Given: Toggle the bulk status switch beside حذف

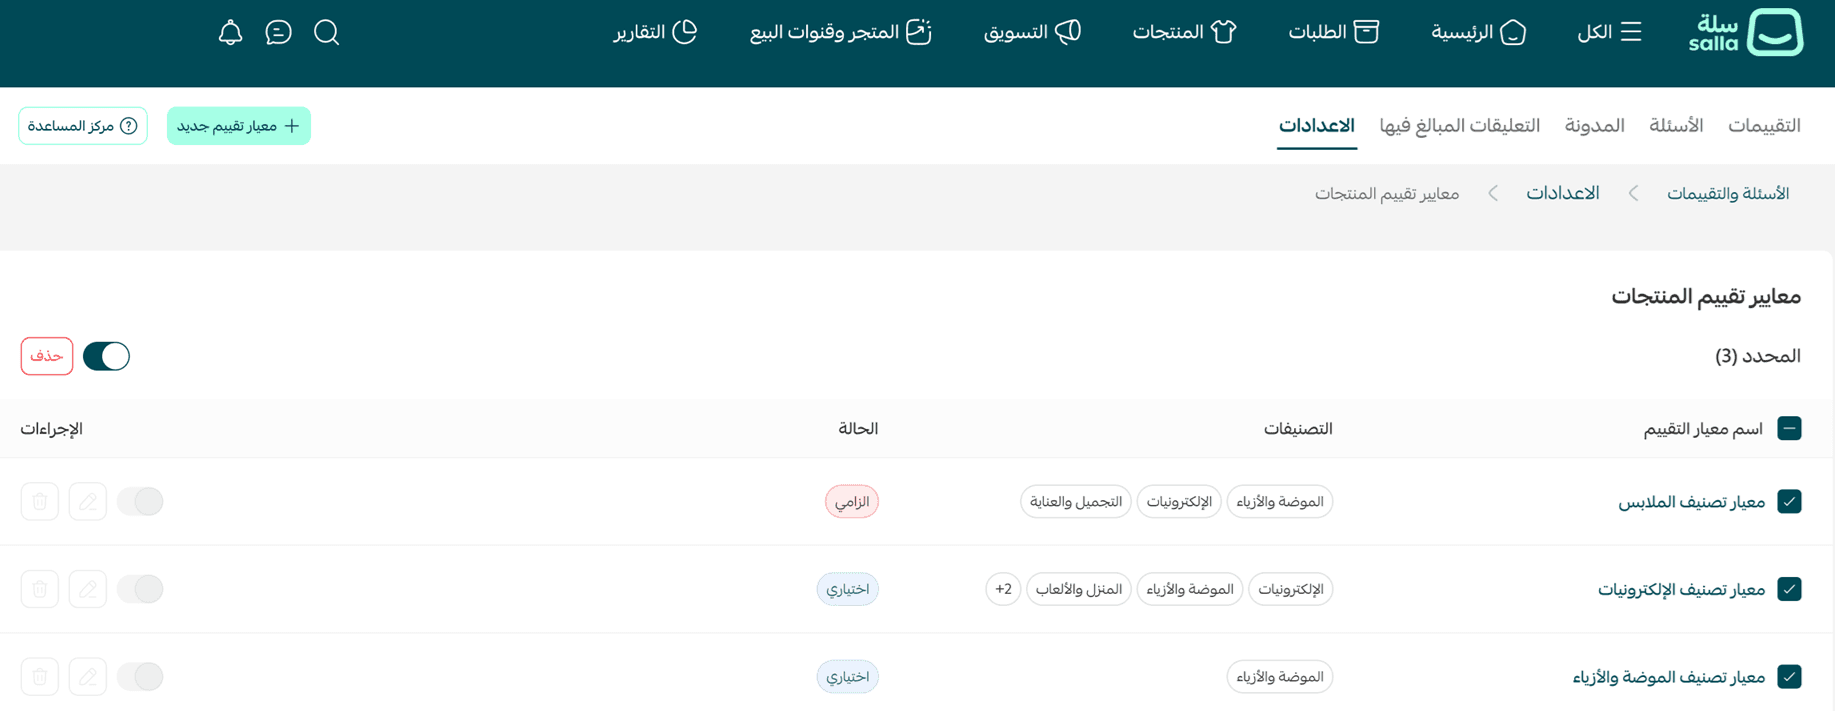Looking at the screenshot, I should tap(106, 356).
